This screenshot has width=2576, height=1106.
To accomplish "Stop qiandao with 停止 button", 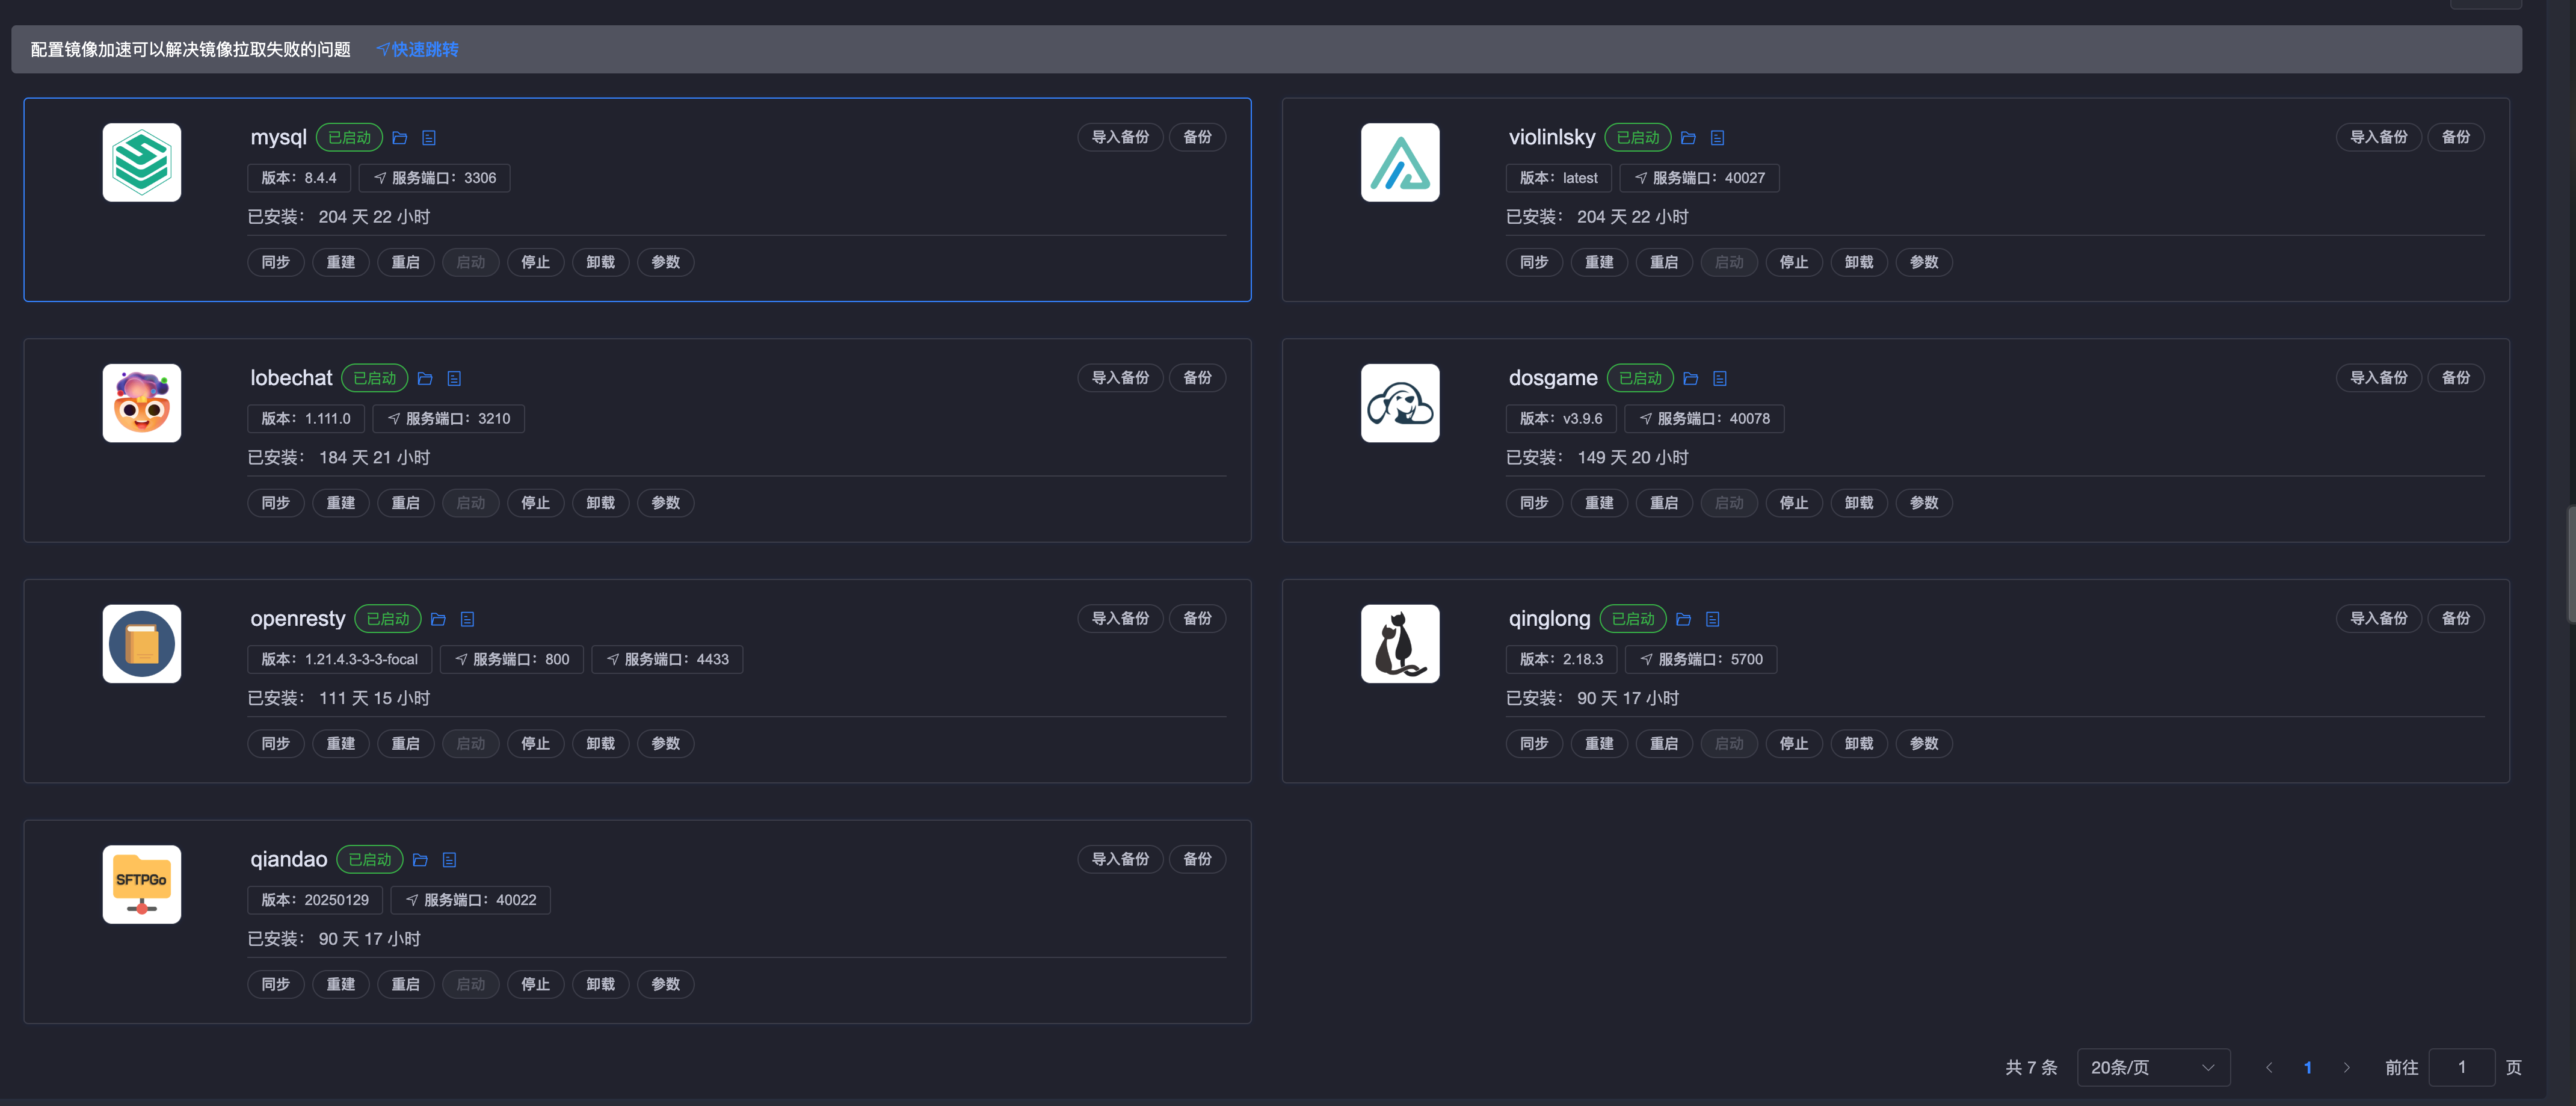I will pyautogui.click(x=536, y=985).
